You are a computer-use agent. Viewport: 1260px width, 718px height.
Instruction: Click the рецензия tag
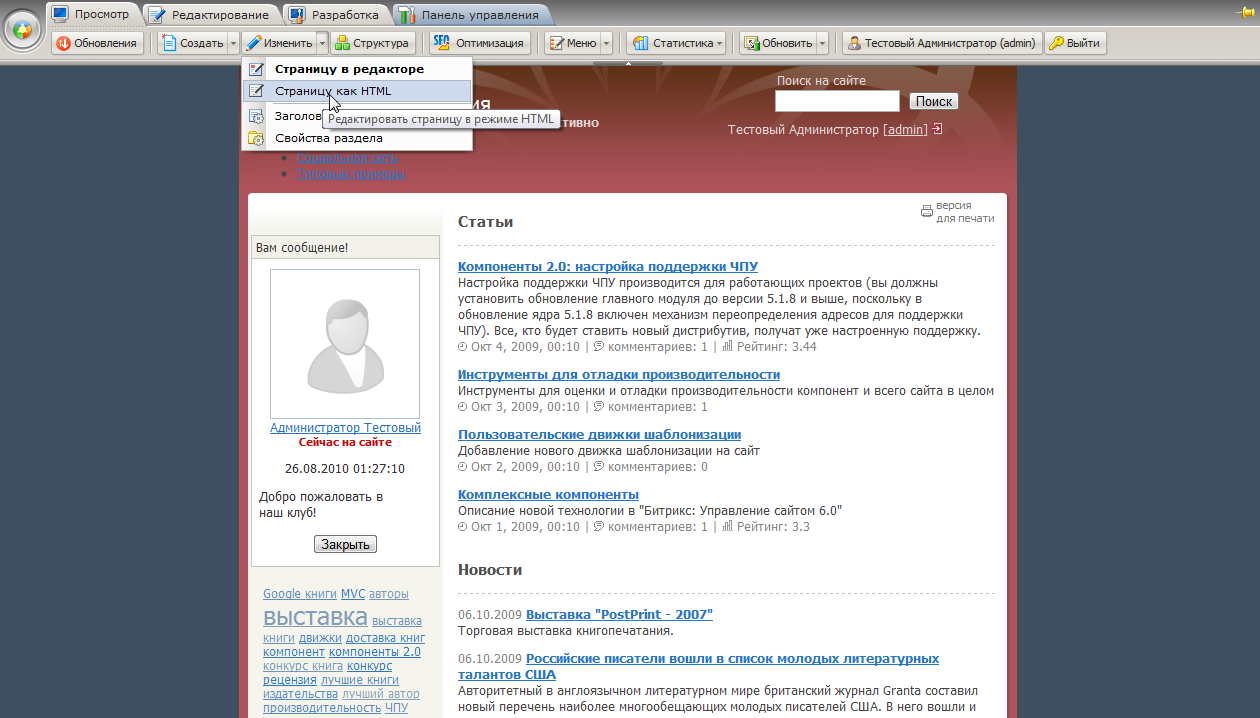pyautogui.click(x=290, y=680)
